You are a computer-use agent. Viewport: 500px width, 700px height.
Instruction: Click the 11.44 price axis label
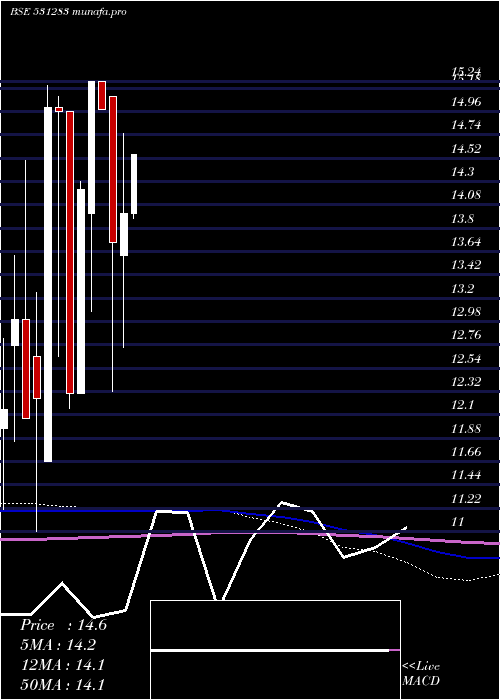(x=466, y=475)
